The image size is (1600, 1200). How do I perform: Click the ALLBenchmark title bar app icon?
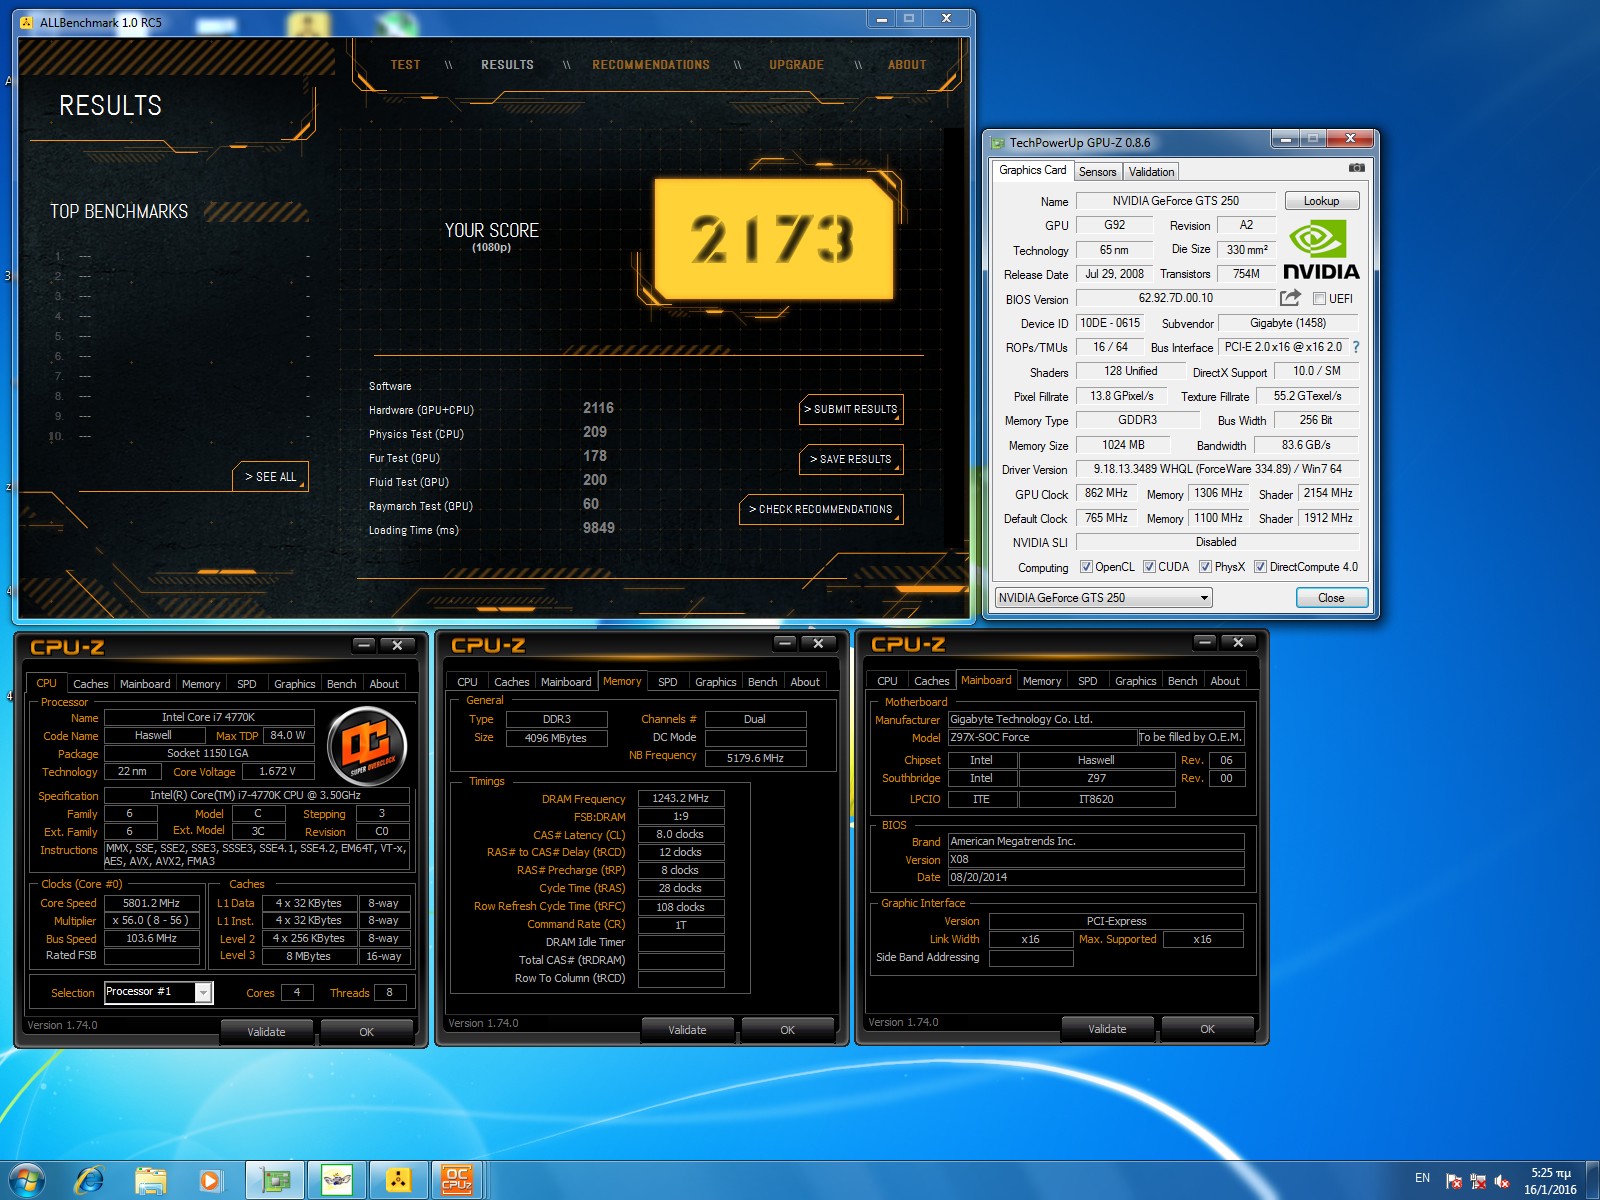pyautogui.click(x=27, y=22)
